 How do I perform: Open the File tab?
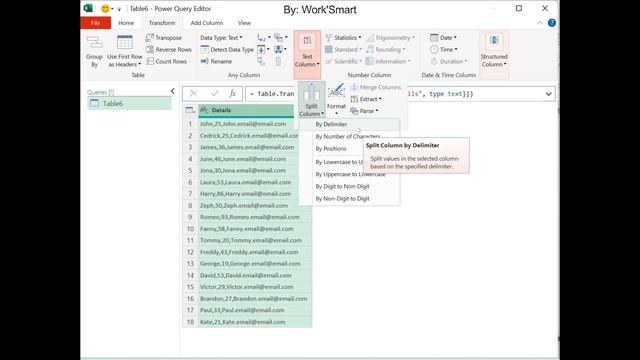pyautogui.click(x=96, y=23)
